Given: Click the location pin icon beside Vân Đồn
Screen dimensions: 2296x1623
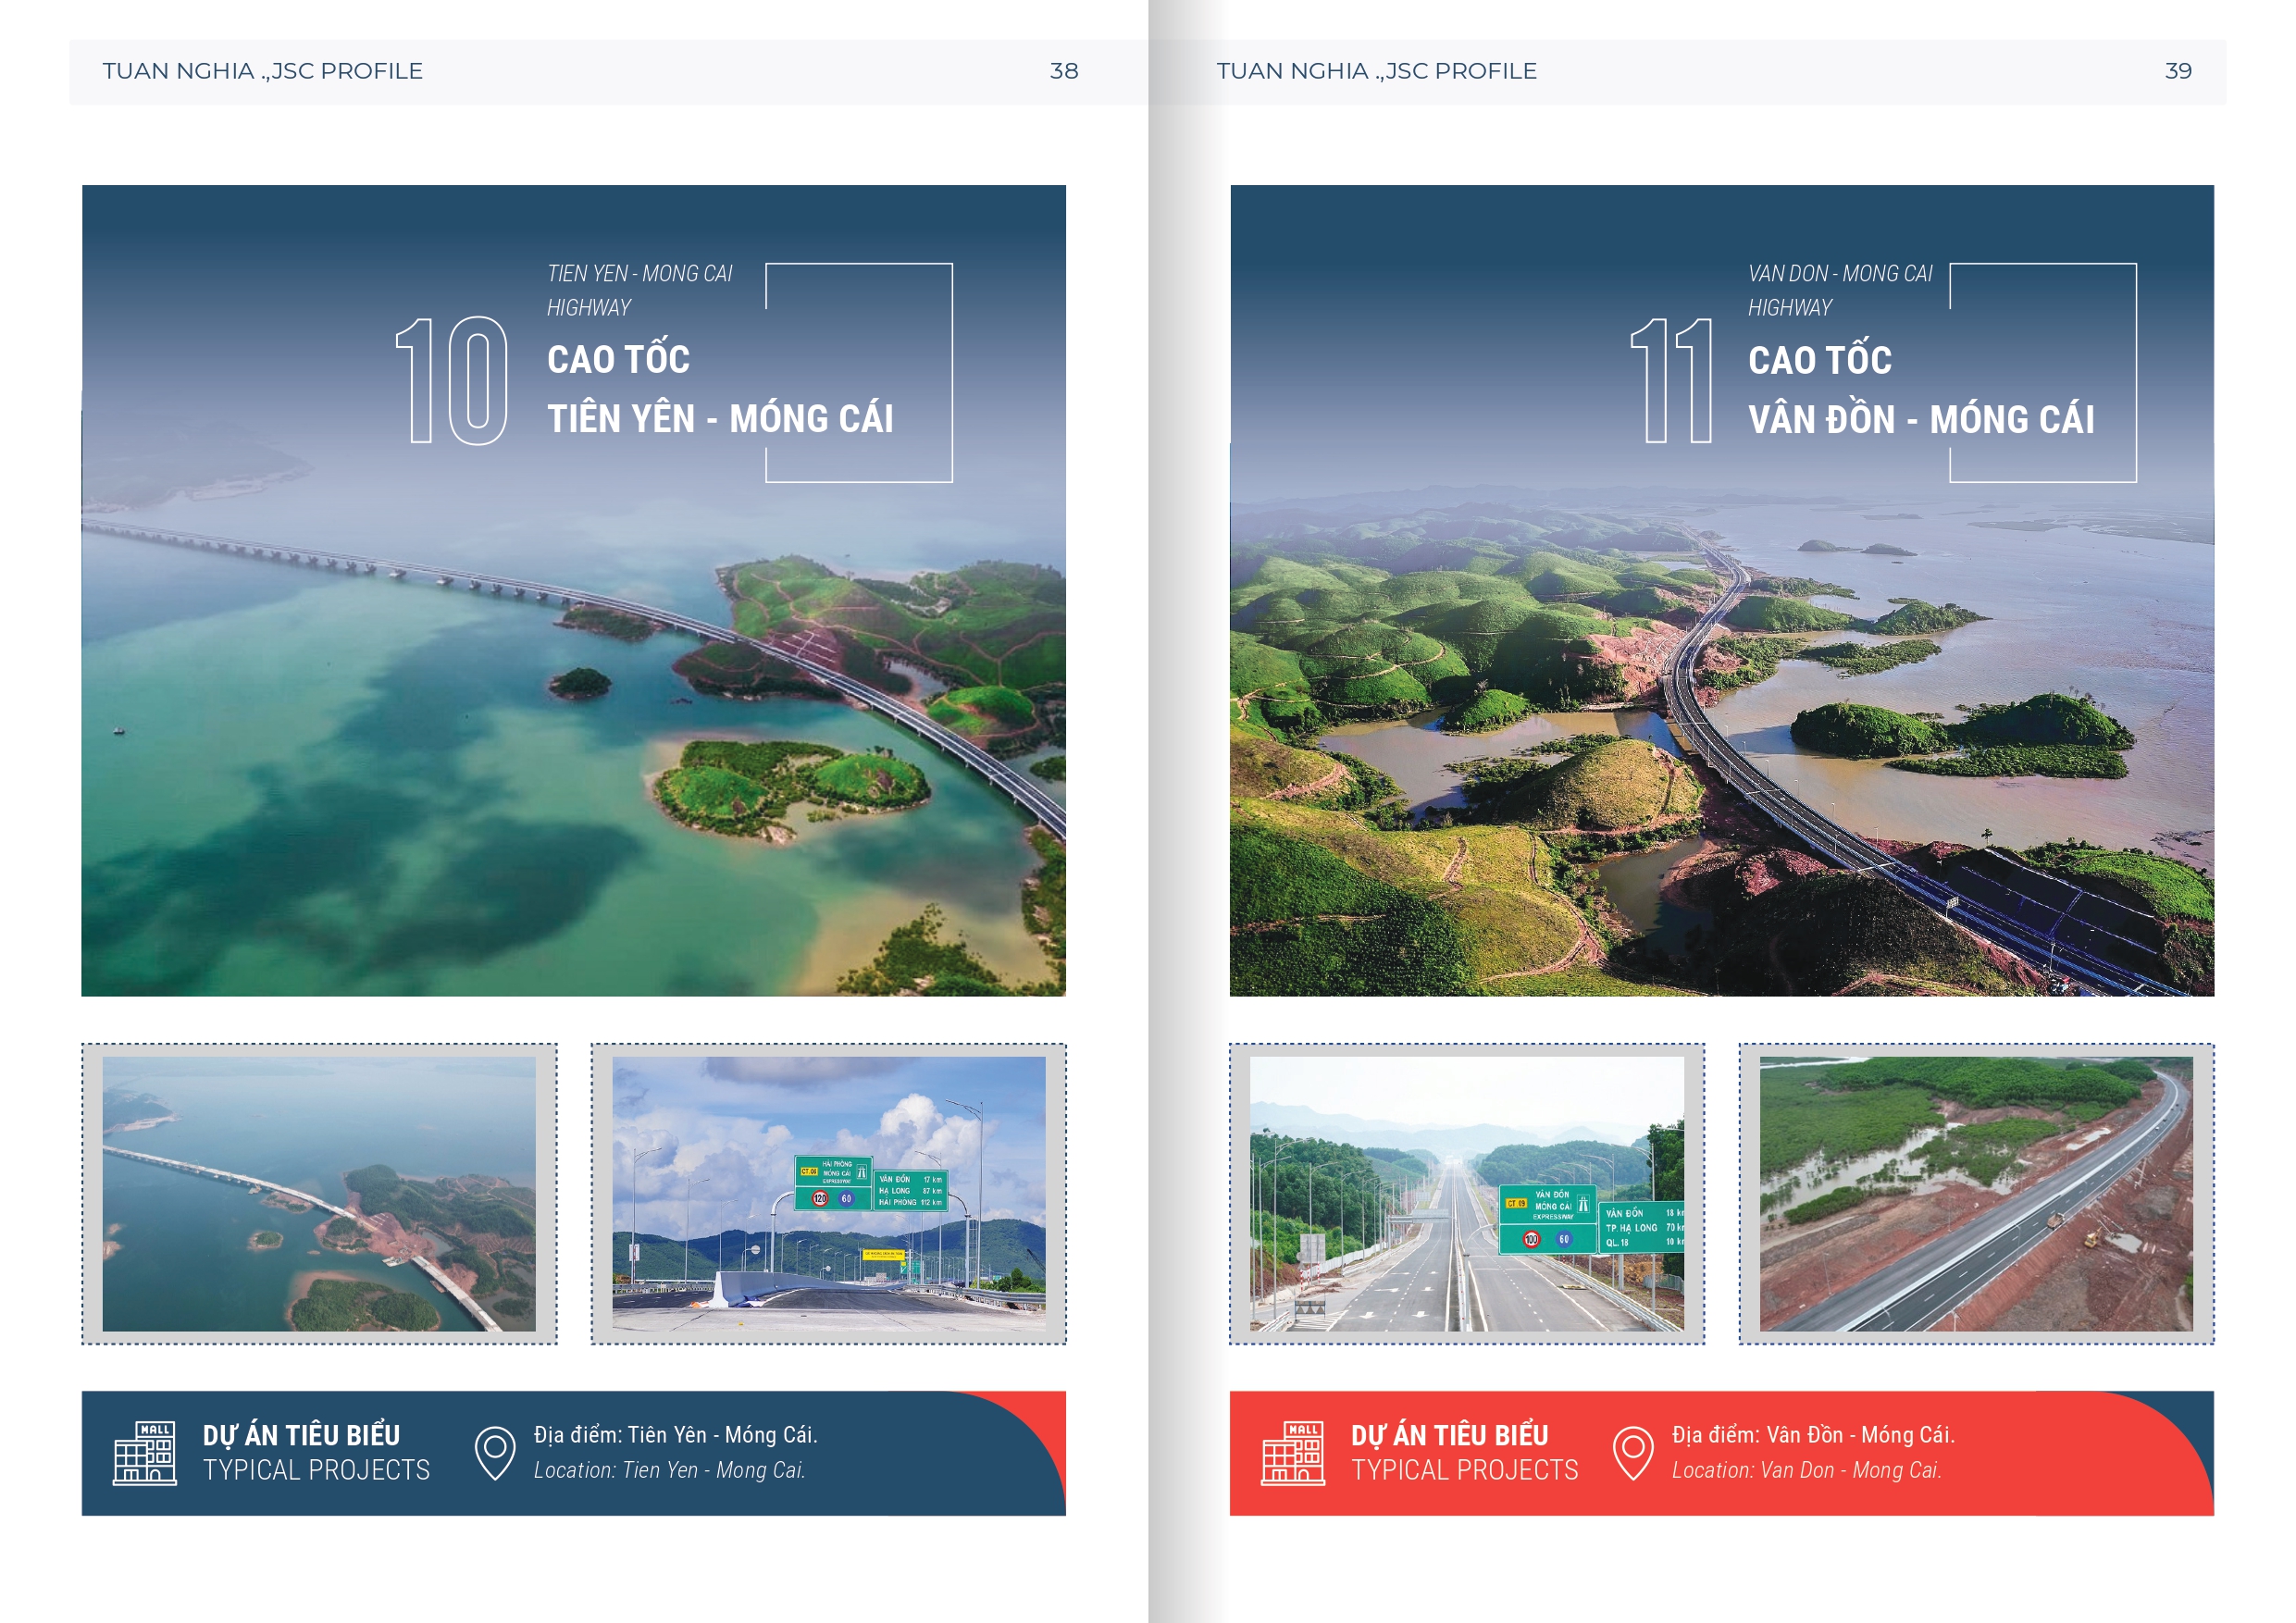Looking at the screenshot, I should (x=1633, y=1452).
